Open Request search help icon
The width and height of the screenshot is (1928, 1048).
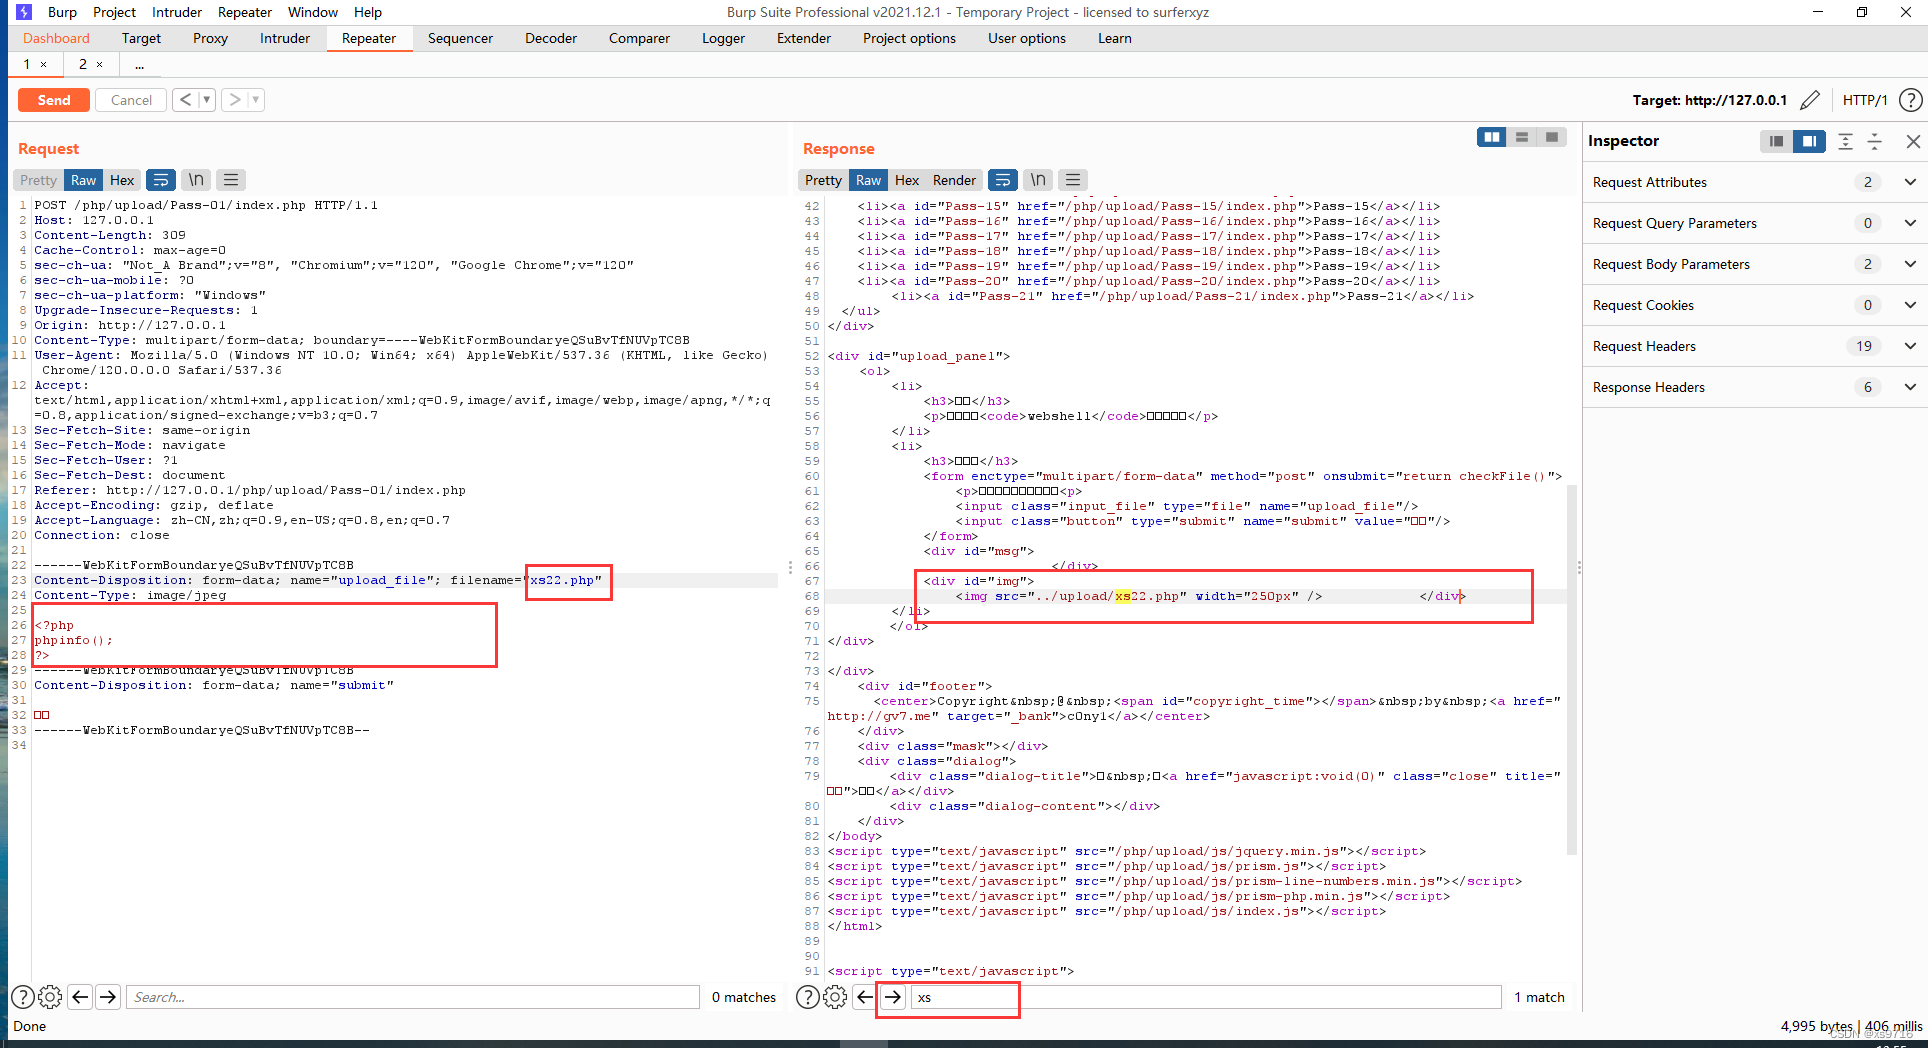(22, 997)
